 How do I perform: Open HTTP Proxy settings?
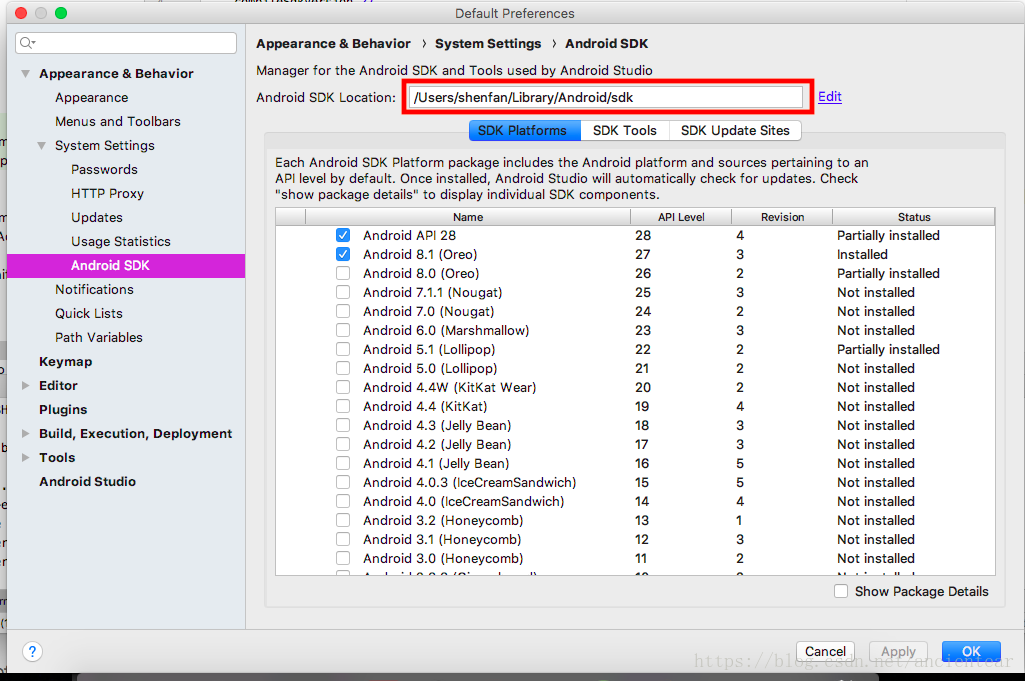[x=107, y=193]
